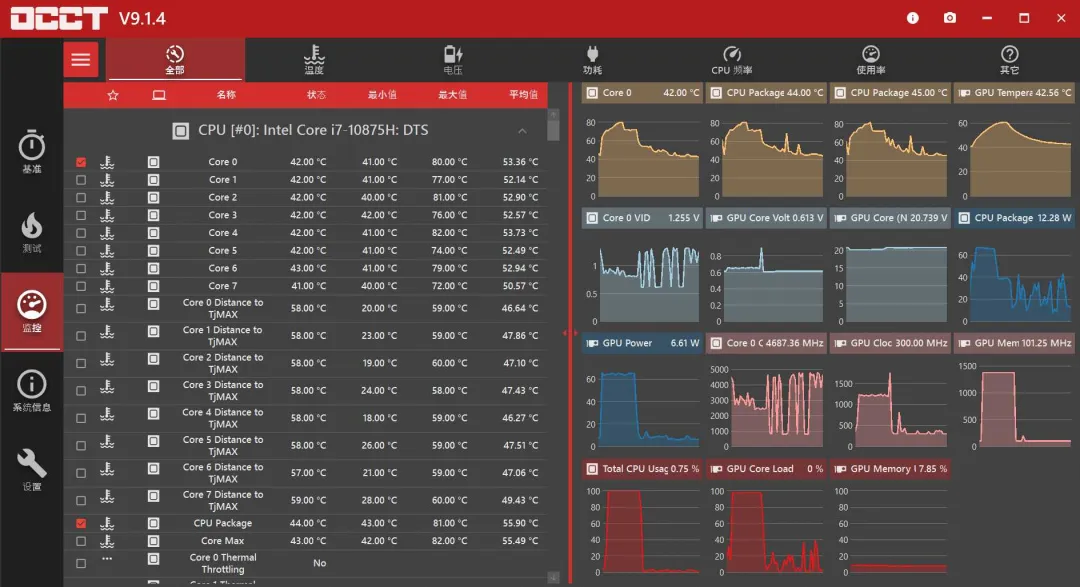The width and height of the screenshot is (1080, 587).
Task: Switch to the CPU 频率 frequency tab
Action: click(731, 60)
